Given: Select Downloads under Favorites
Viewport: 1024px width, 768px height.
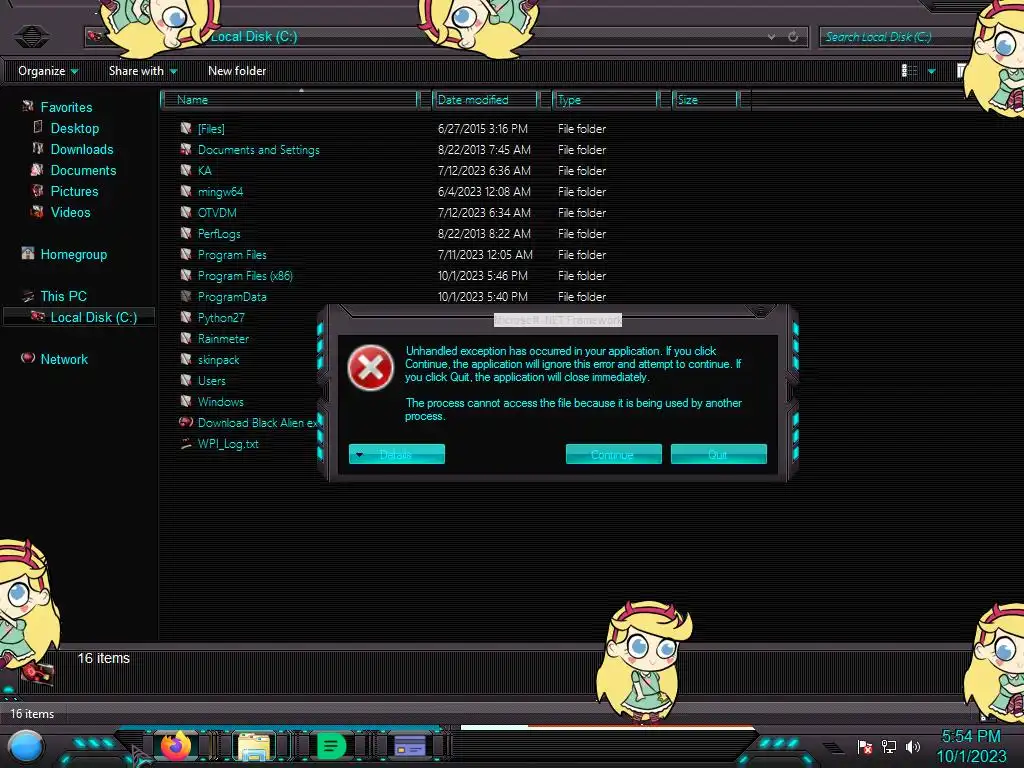Looking at the screenshot, I should click(x=82, y=150).
